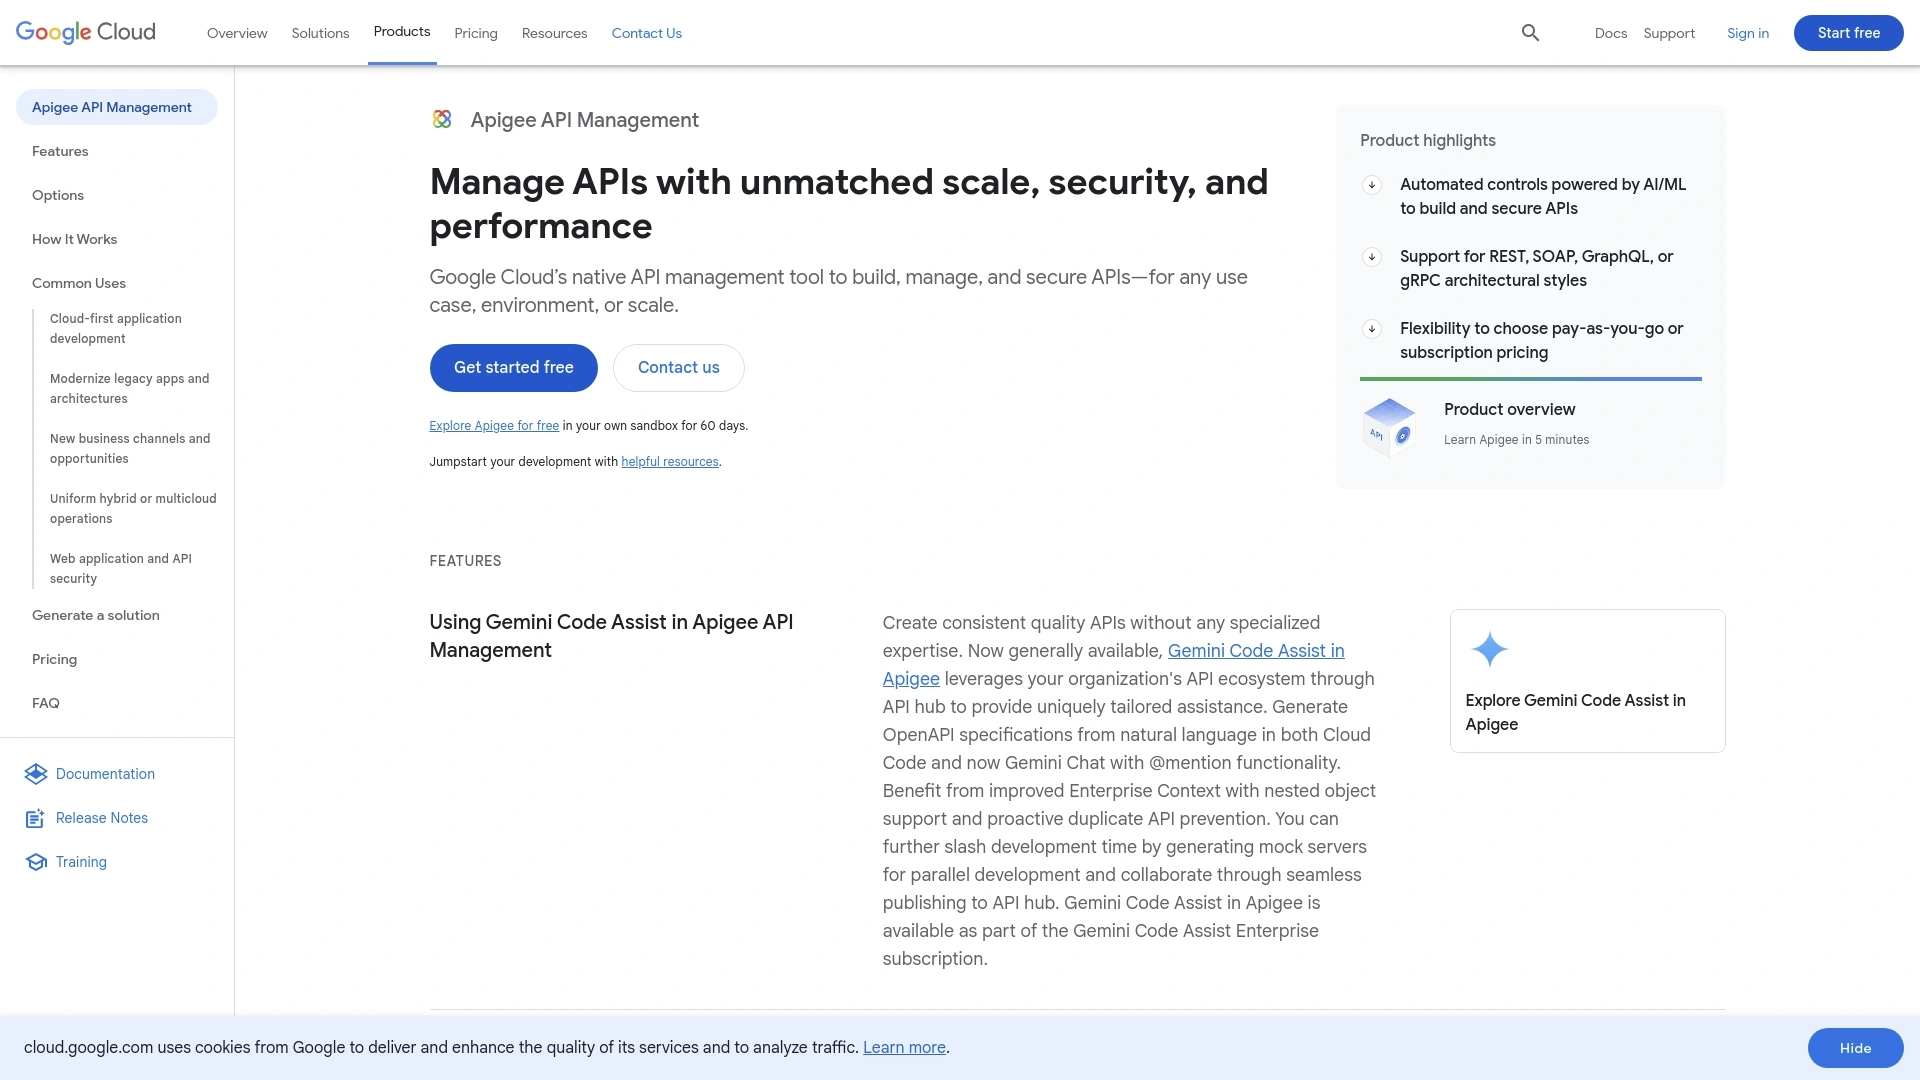Click the Product highlights heading
The height and width of the screenshot is (1080, 1920).
(x=1427, y=141)
